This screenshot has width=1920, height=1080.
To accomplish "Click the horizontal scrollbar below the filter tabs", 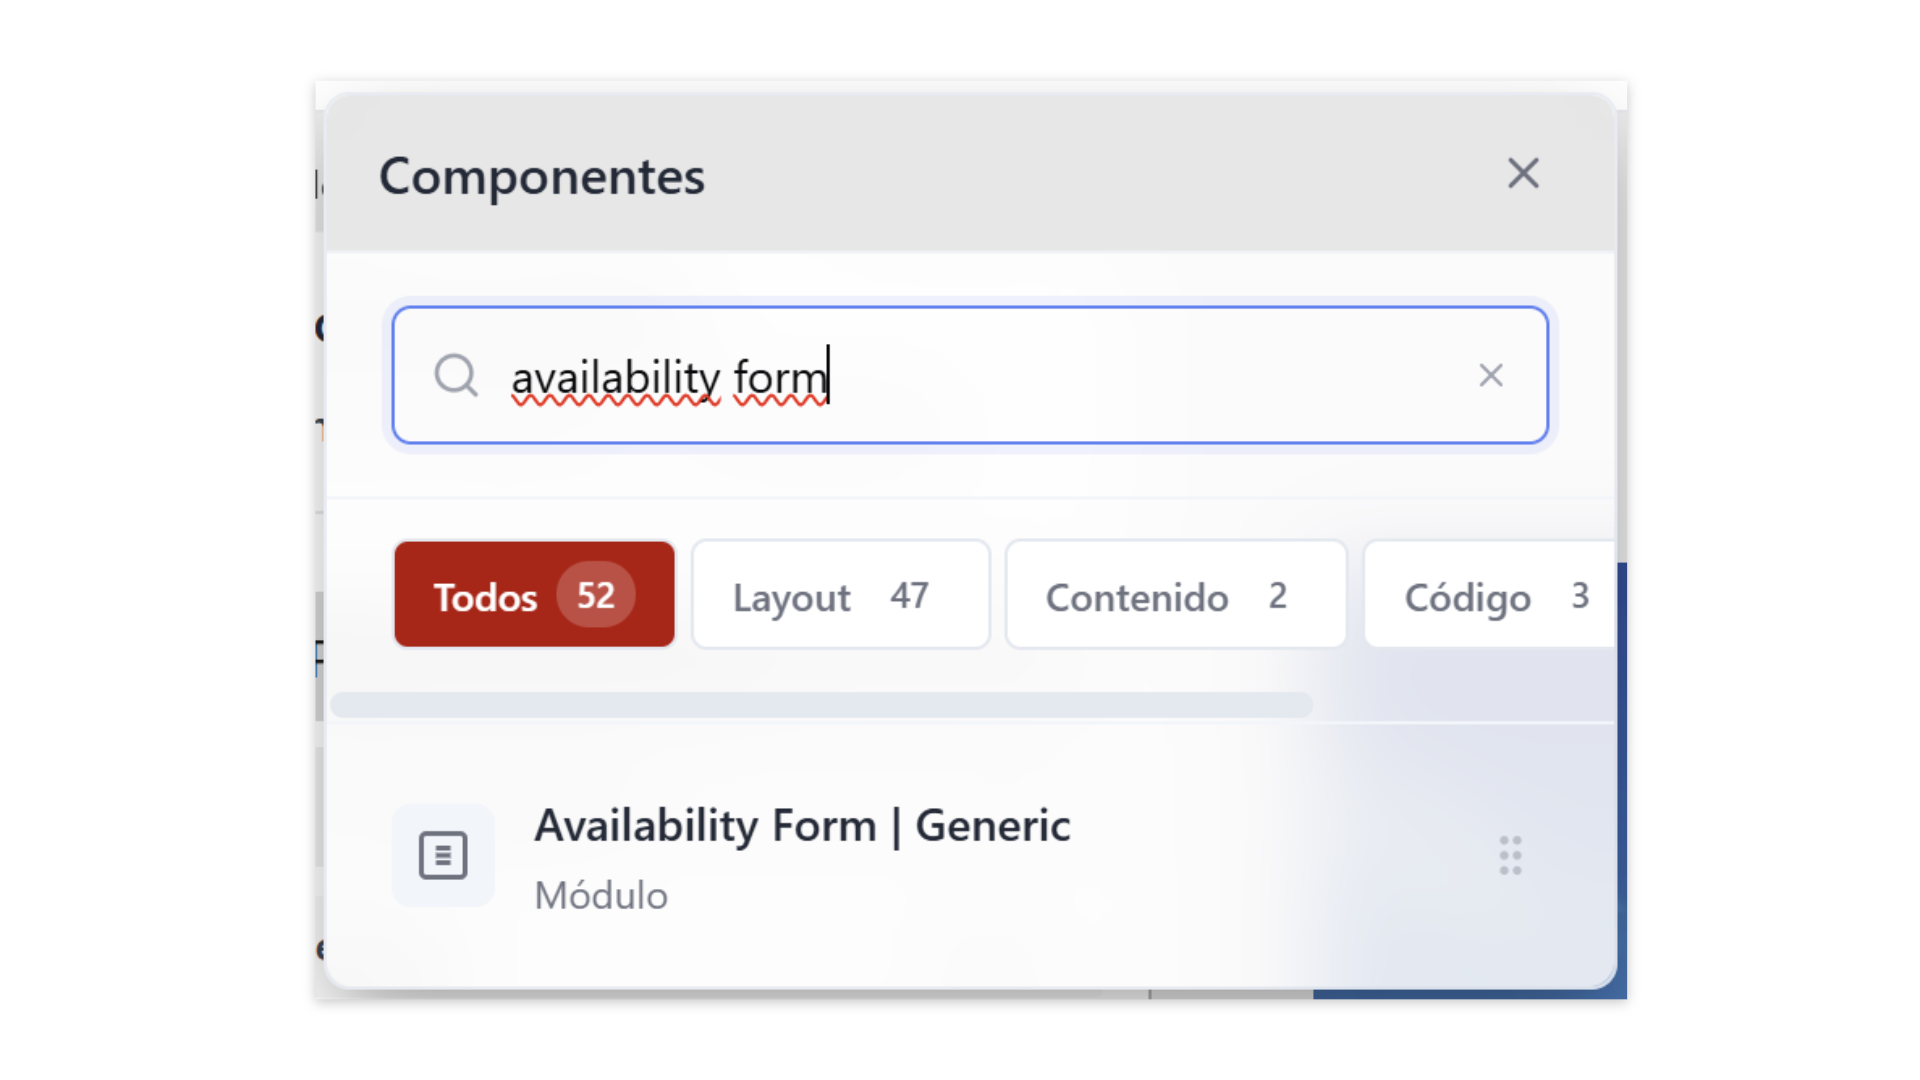I will point(821,705).
